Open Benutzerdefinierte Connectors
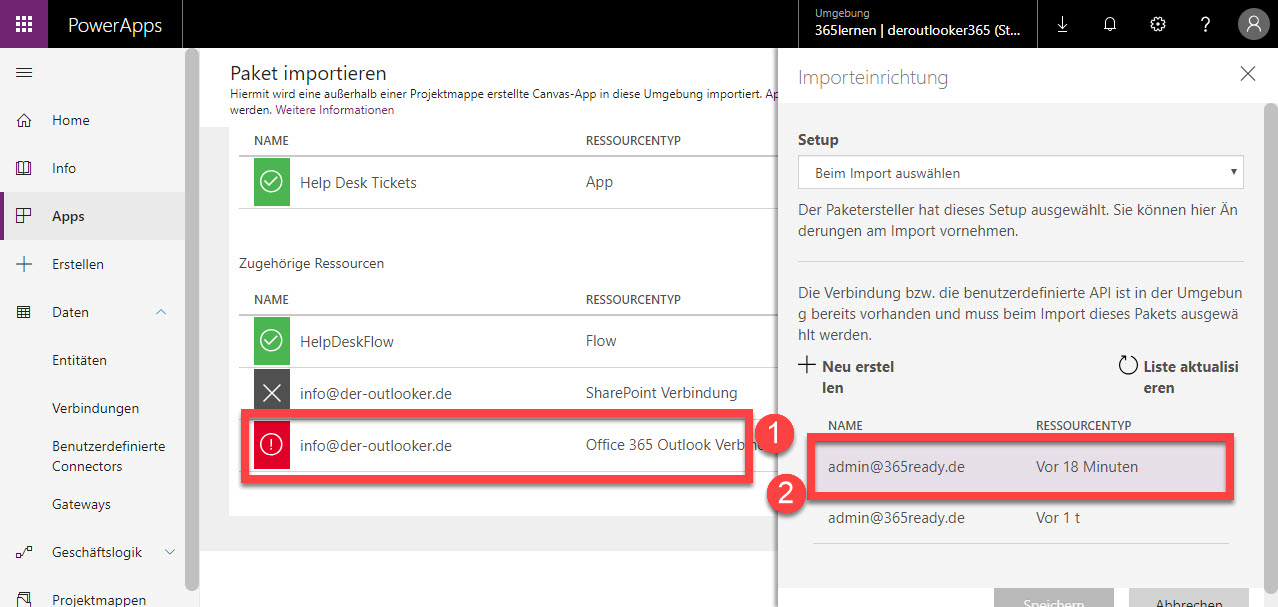 pyautogui.click(x=108, y=456)
